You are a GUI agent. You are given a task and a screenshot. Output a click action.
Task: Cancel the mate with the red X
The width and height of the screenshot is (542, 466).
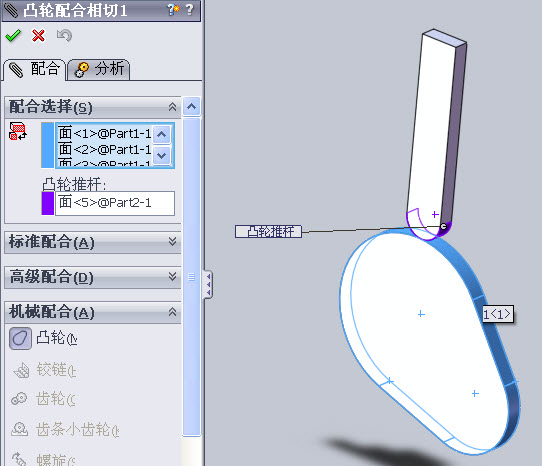(38, 35)
